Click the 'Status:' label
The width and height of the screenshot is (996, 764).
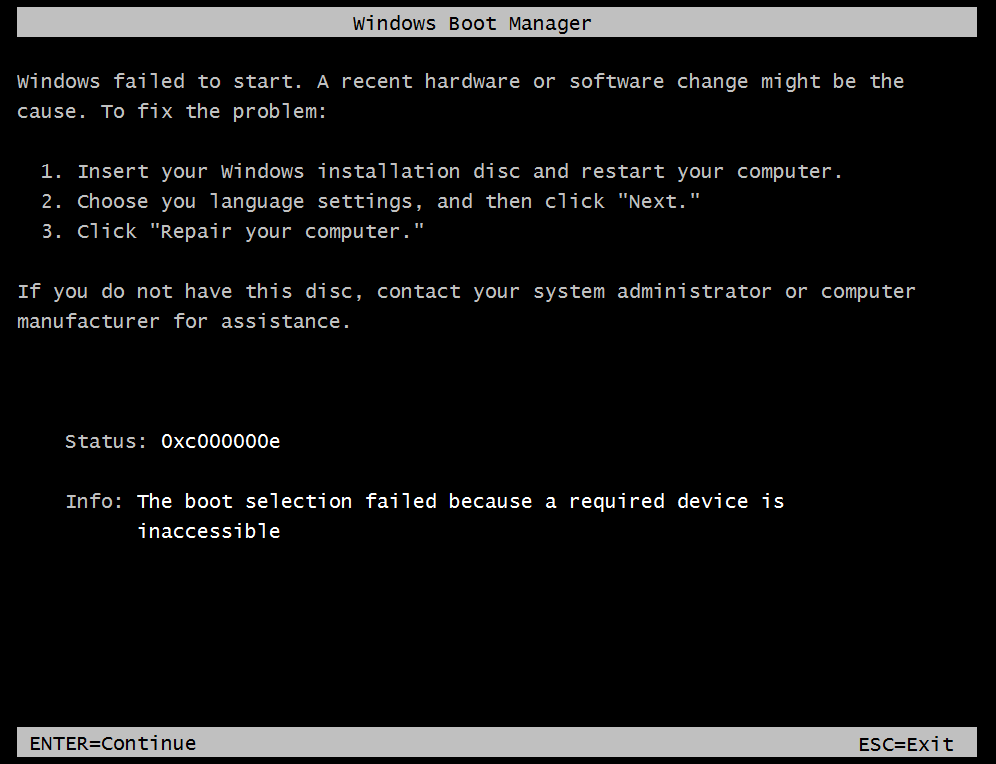pyautogui.click(x=105, y=441)
